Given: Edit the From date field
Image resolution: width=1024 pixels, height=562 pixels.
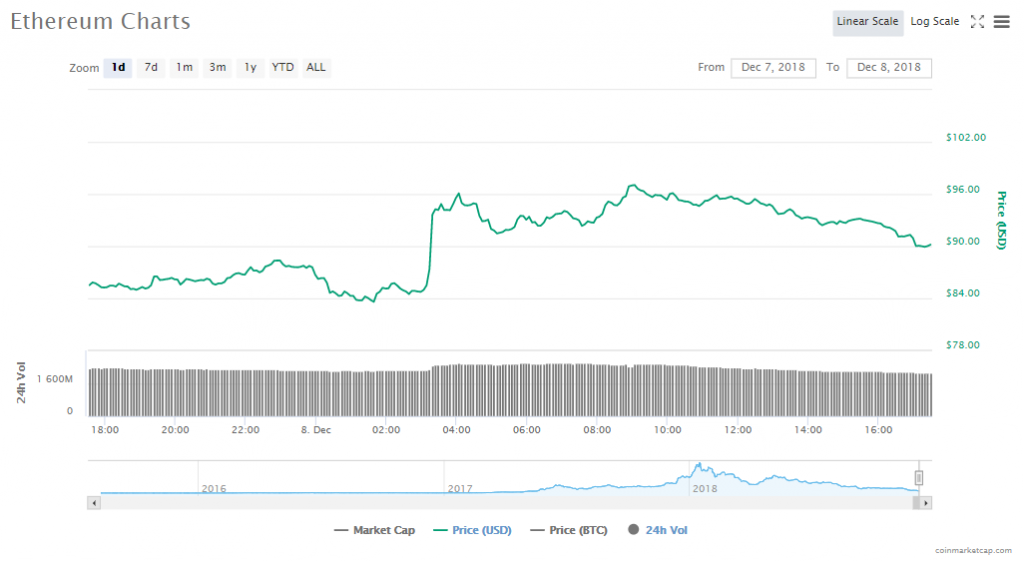Looking at the screenshot, I should point(773,68).
